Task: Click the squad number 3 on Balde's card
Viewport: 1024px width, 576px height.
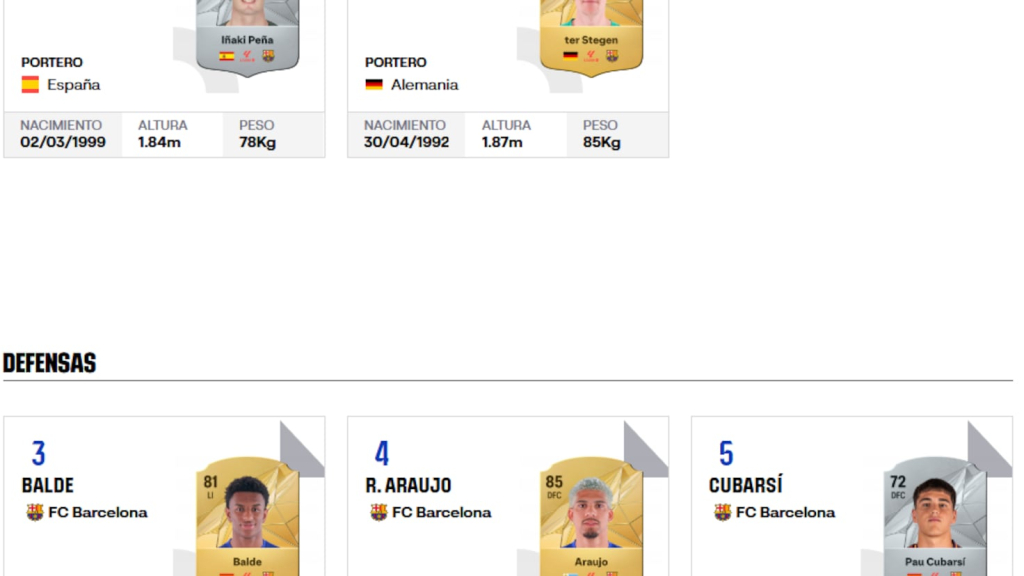Action: pos(39,453)
